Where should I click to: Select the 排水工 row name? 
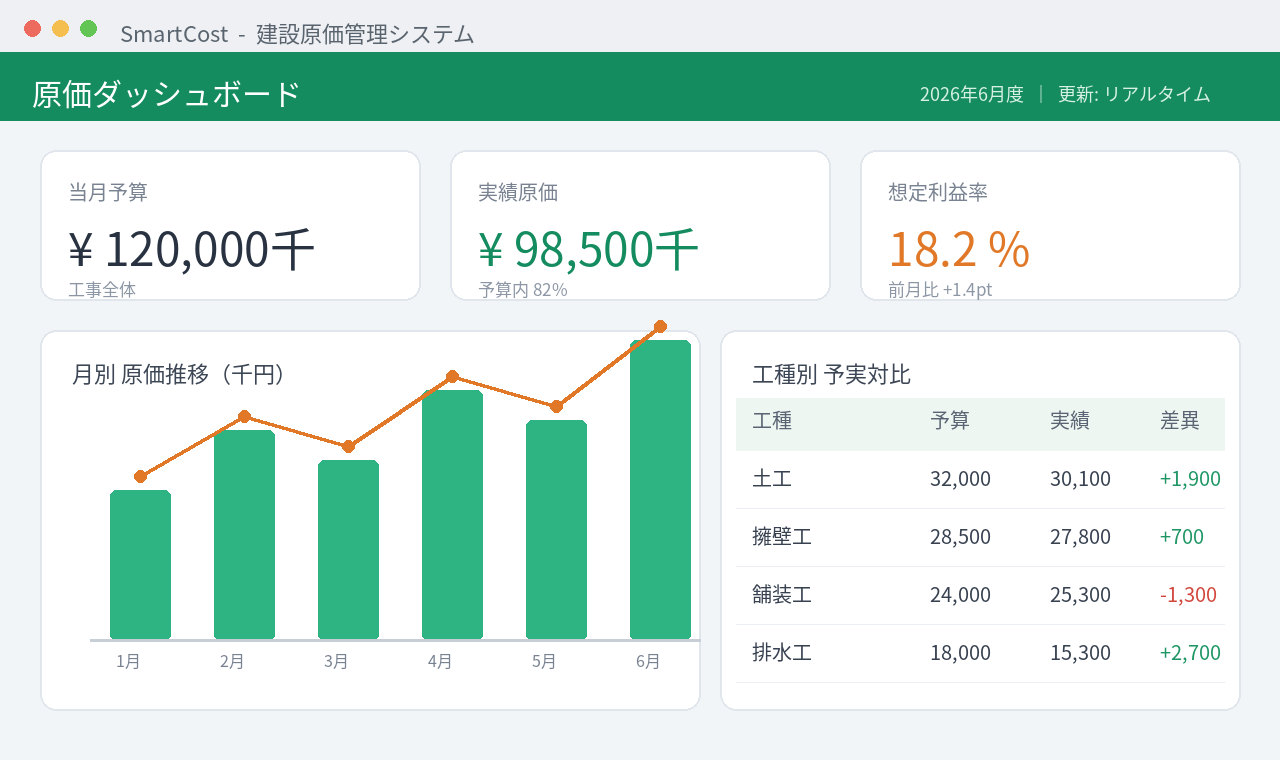(782, 653)
